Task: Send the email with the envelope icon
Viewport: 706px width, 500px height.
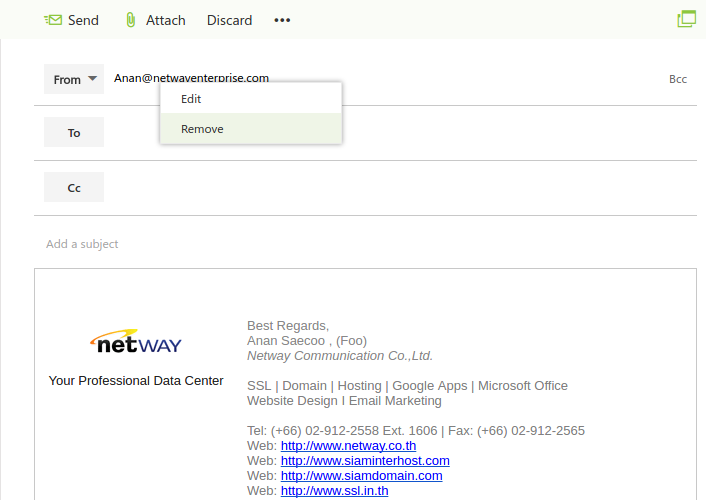Action: coord(71,20)
